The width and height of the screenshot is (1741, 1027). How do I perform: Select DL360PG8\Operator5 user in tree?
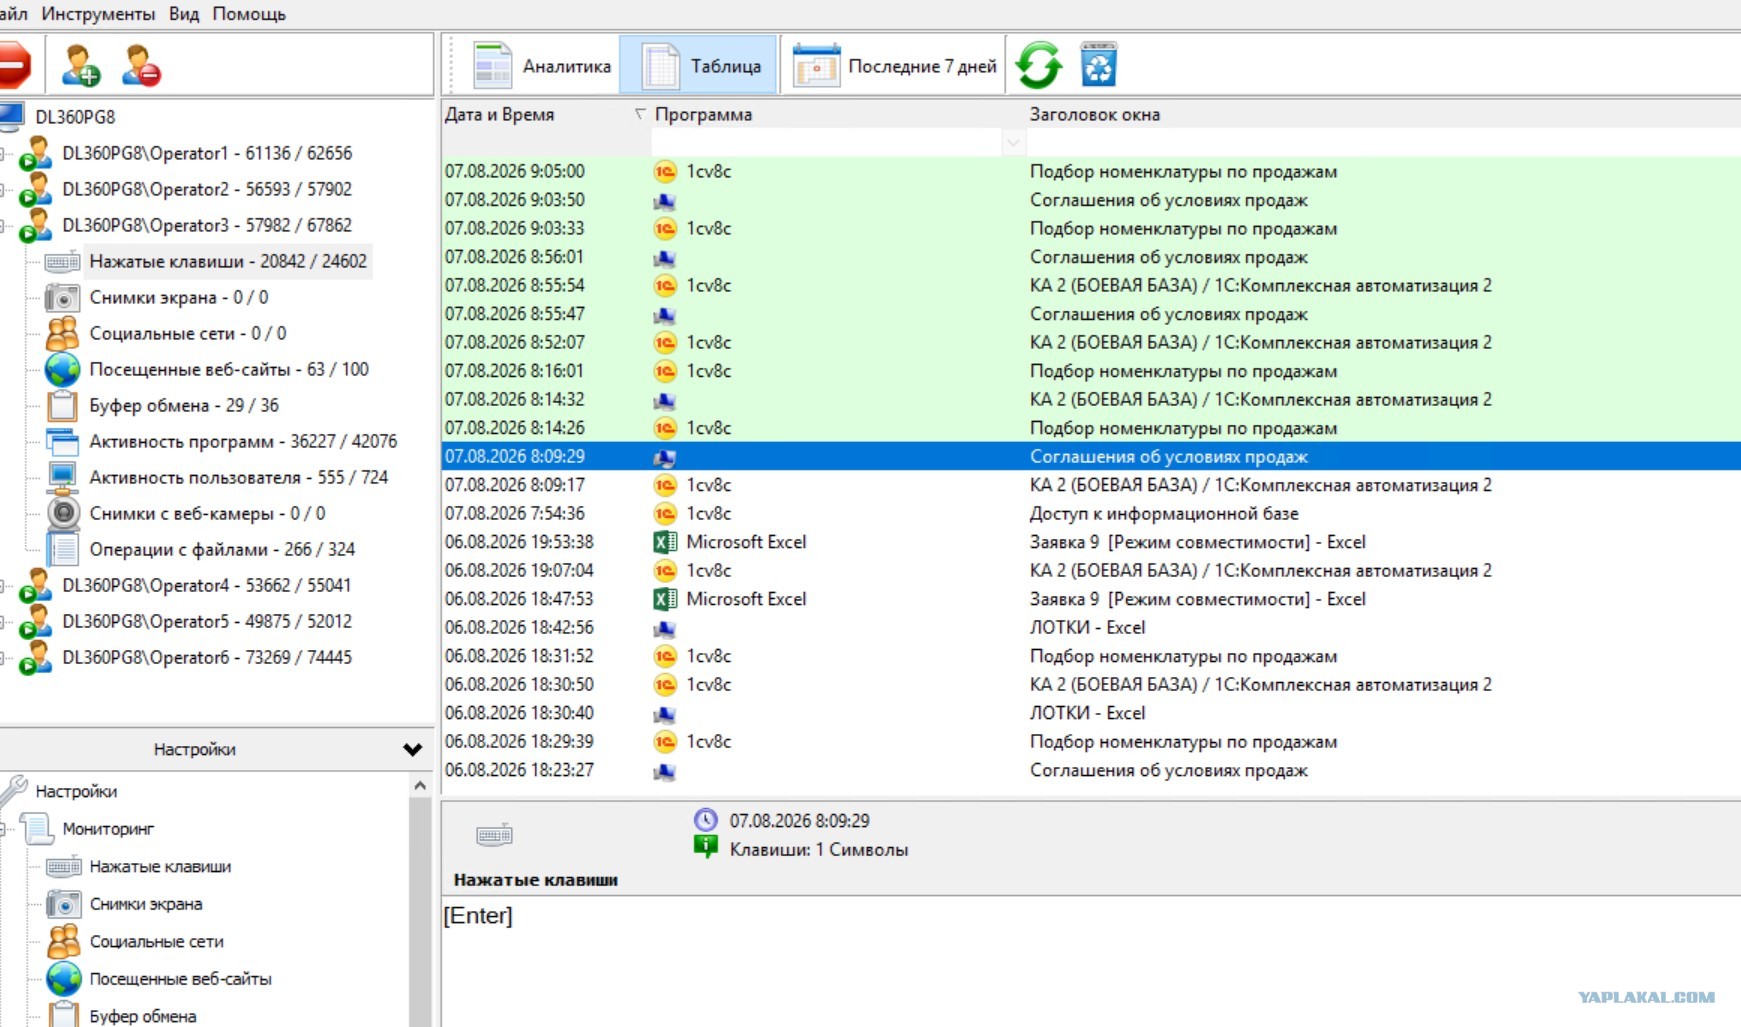coord(207,621)
